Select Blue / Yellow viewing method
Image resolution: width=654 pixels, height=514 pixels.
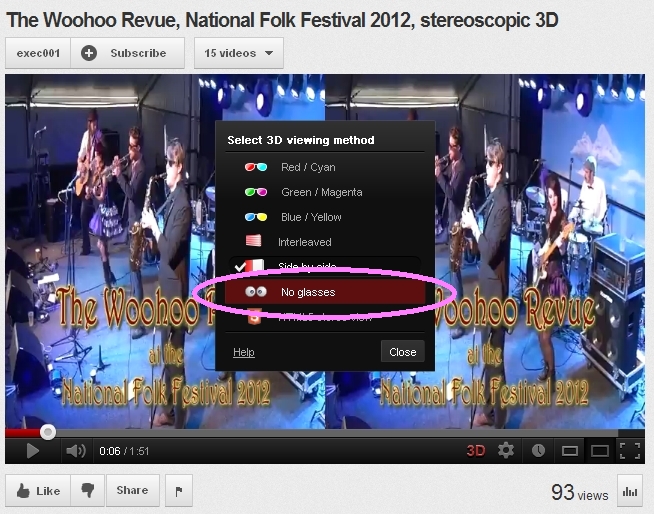[325, 217]
